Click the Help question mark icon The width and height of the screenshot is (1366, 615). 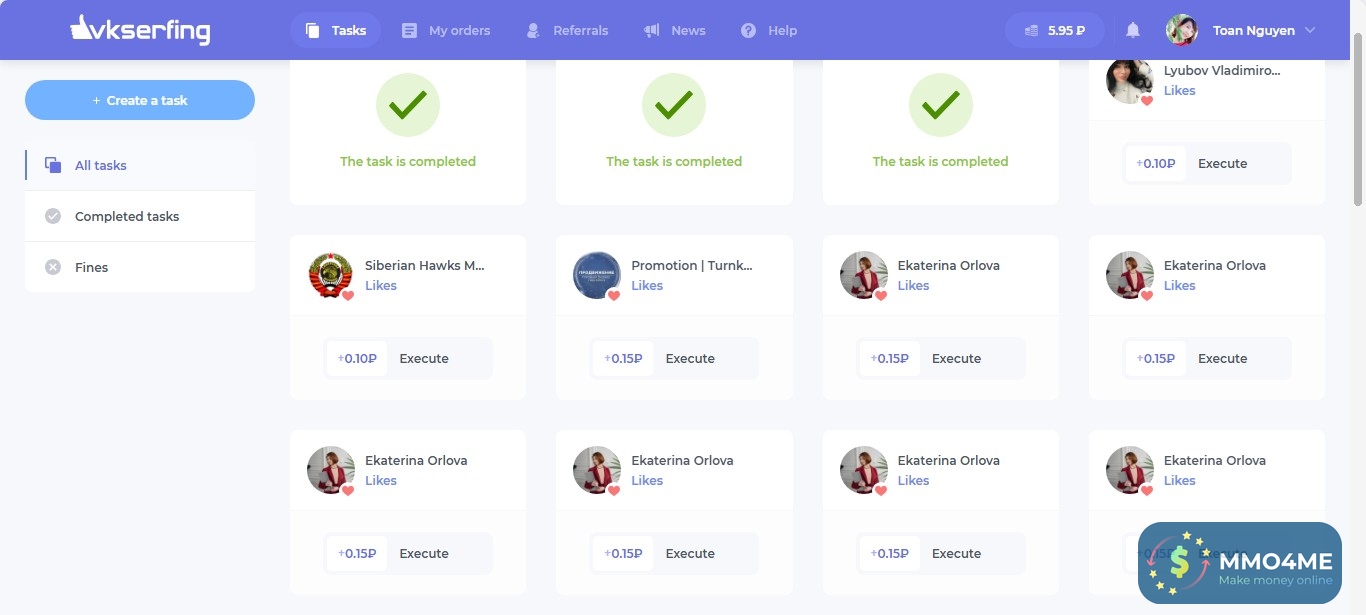[748, 30]
